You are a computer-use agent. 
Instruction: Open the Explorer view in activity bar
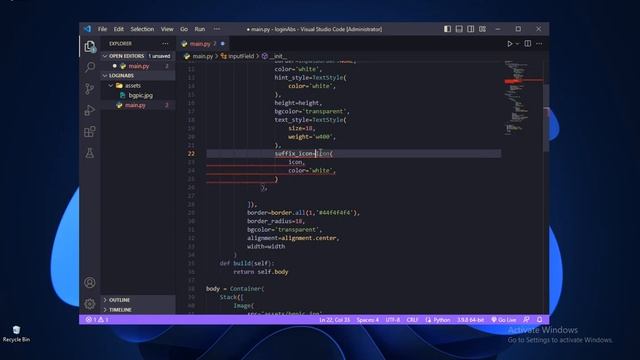[89, 47]
